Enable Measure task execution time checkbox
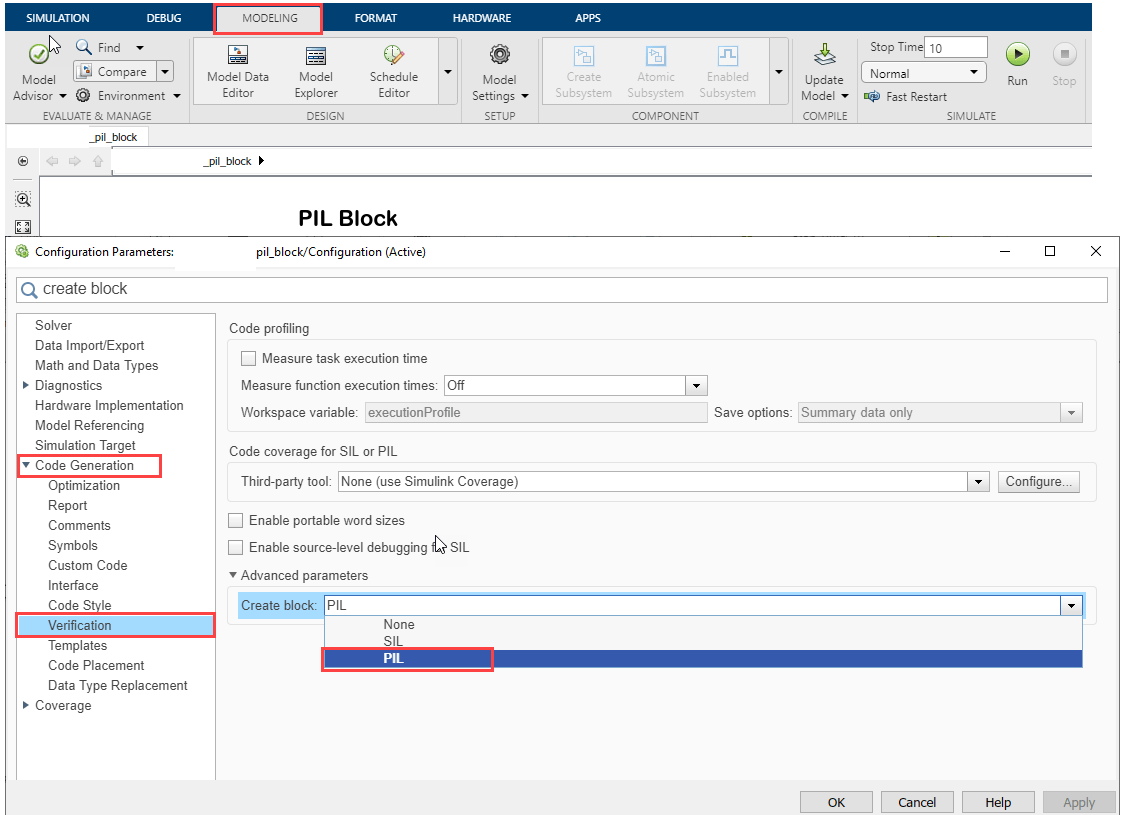The image size is (1127, 815). coord(249,359)
